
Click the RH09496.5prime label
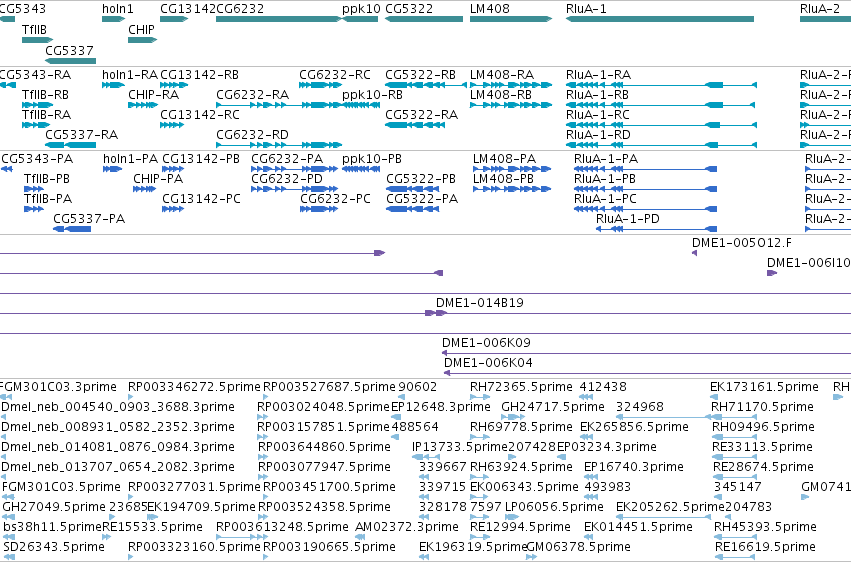pyautogui.click(x=763, y=427)
